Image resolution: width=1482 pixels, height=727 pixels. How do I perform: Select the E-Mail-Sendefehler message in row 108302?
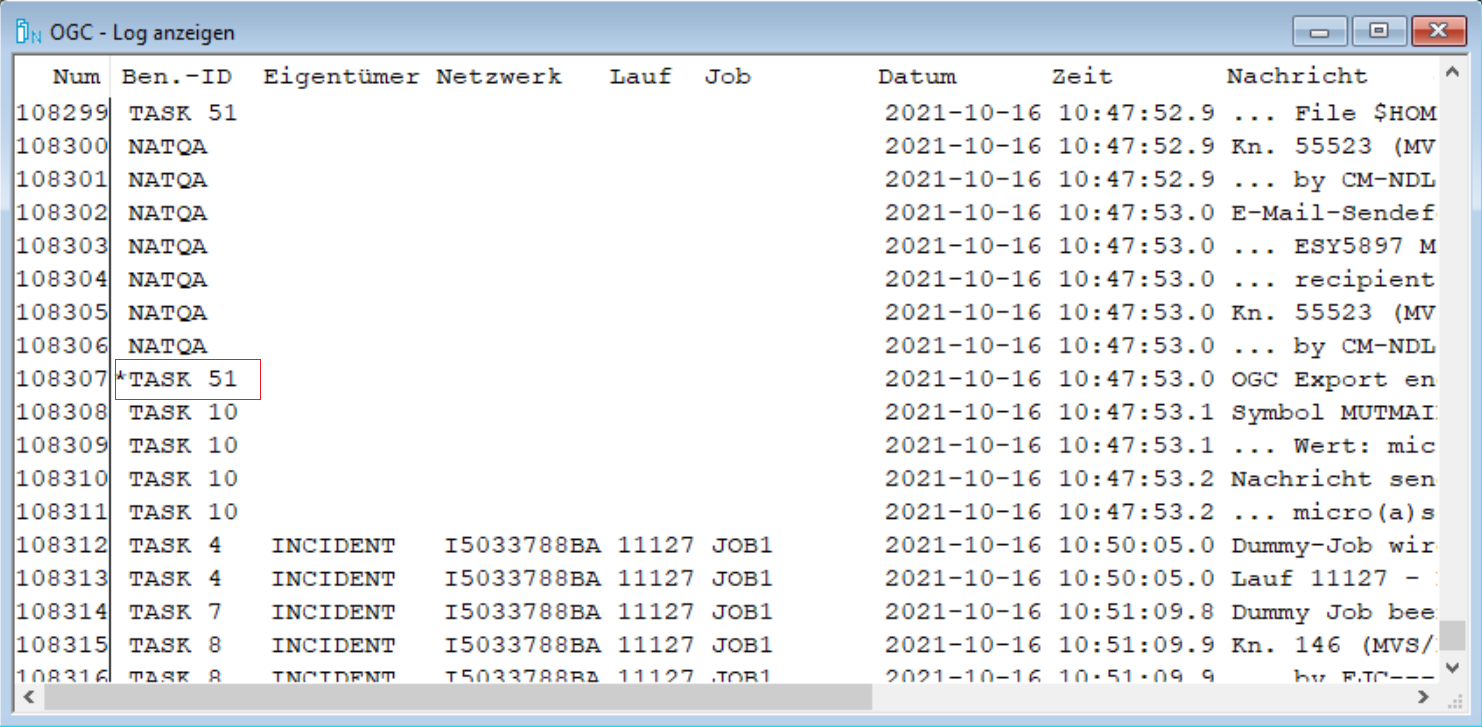tap(1333, 213)
